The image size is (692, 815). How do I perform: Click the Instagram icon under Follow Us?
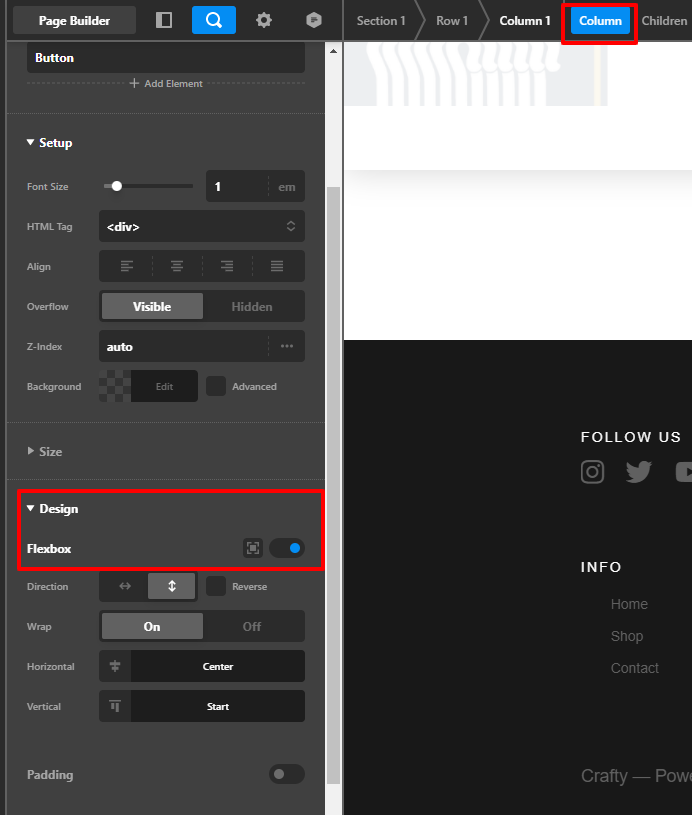[x=593, y=472]
